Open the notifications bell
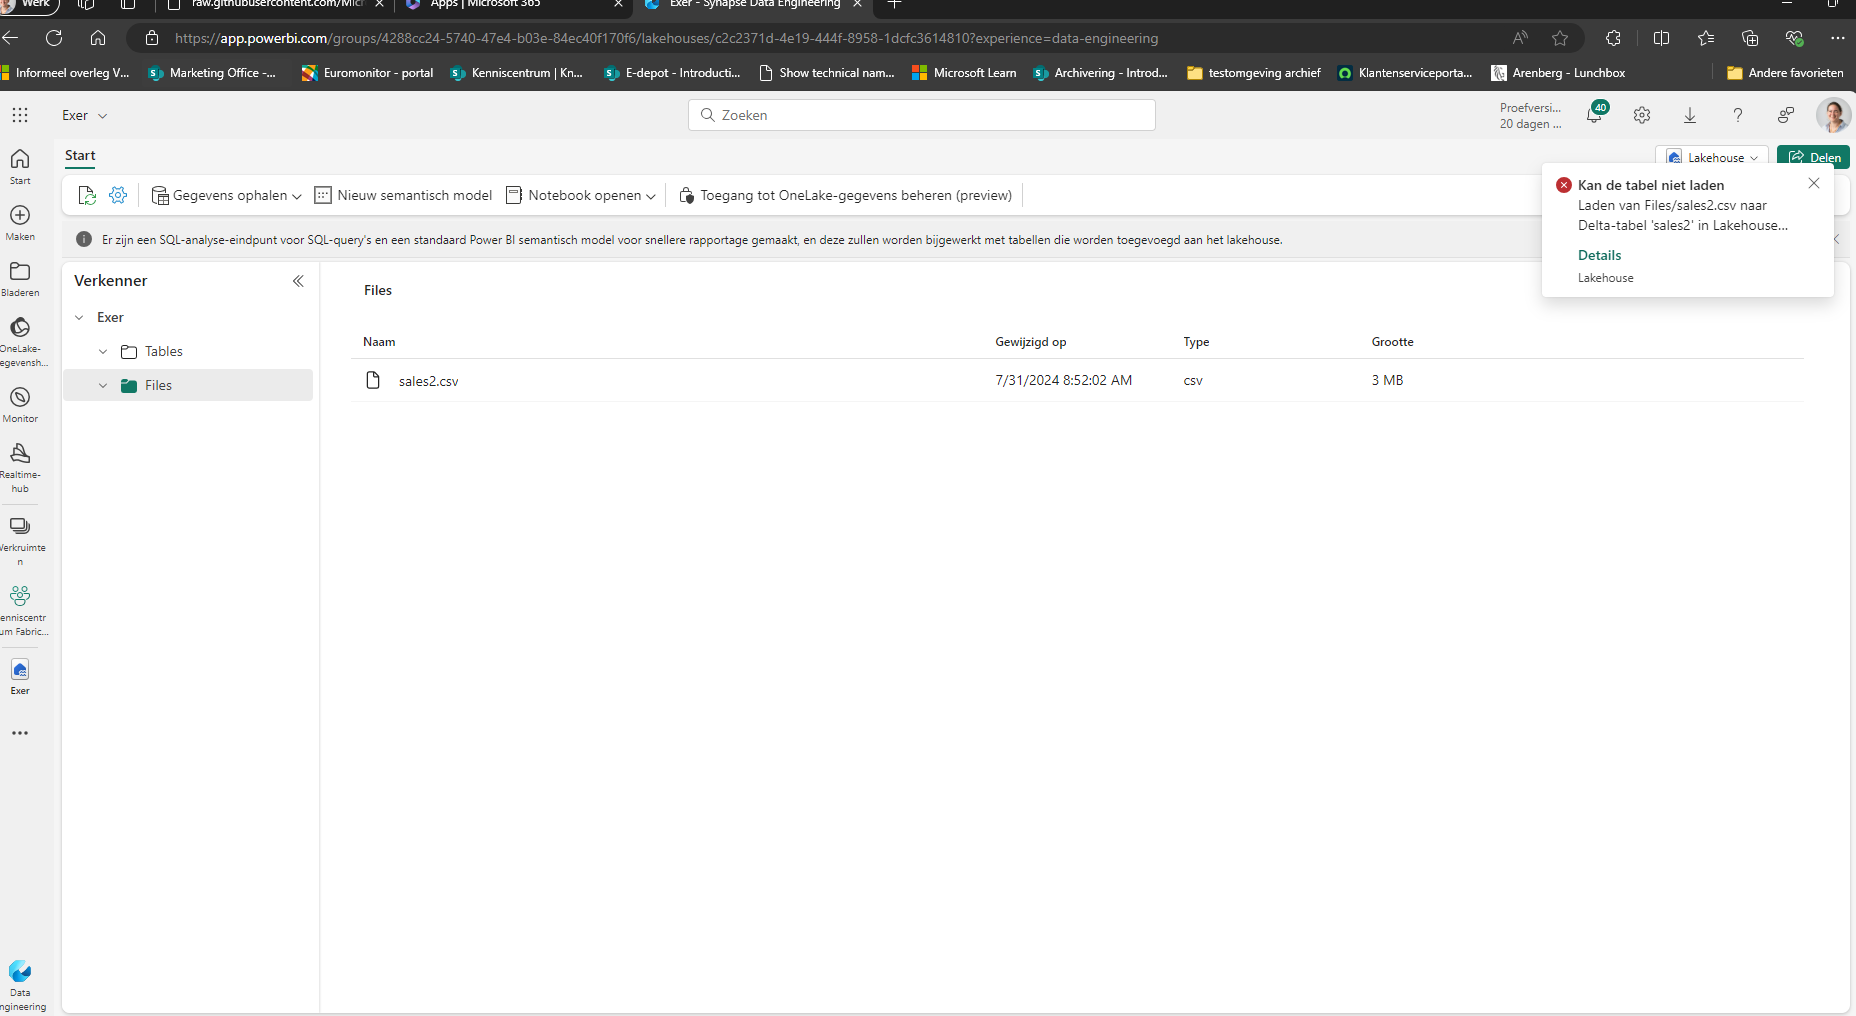 pos(1595,114)
